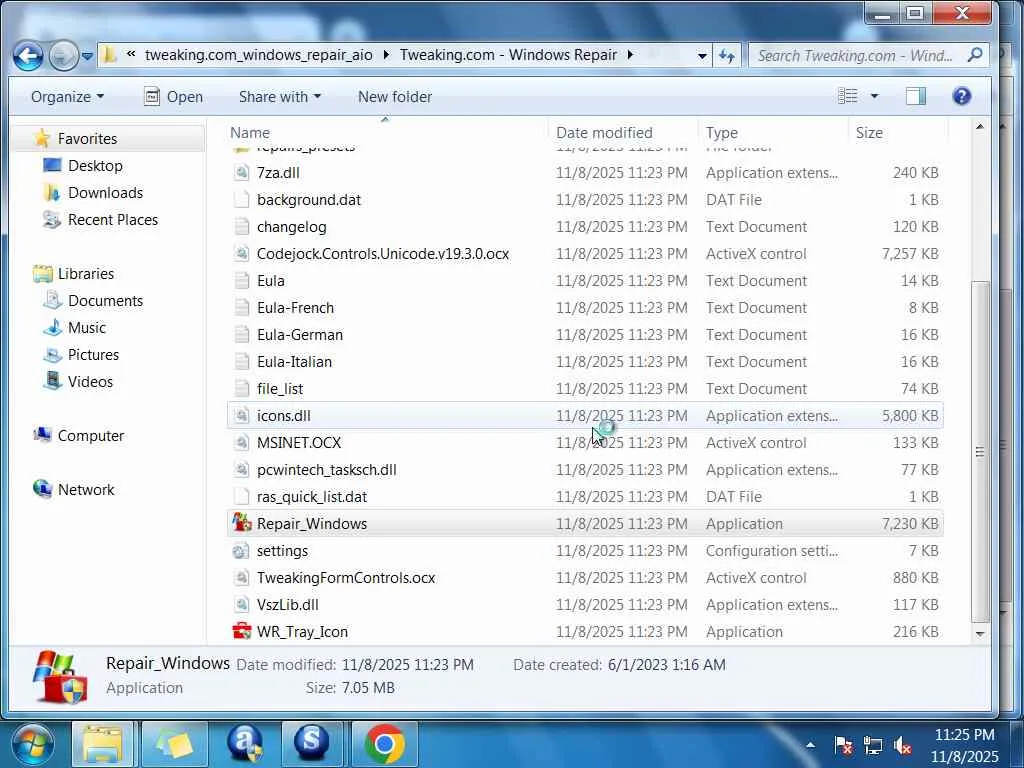
Task: Click the Forward navigation arrow button
Action: 63,56
